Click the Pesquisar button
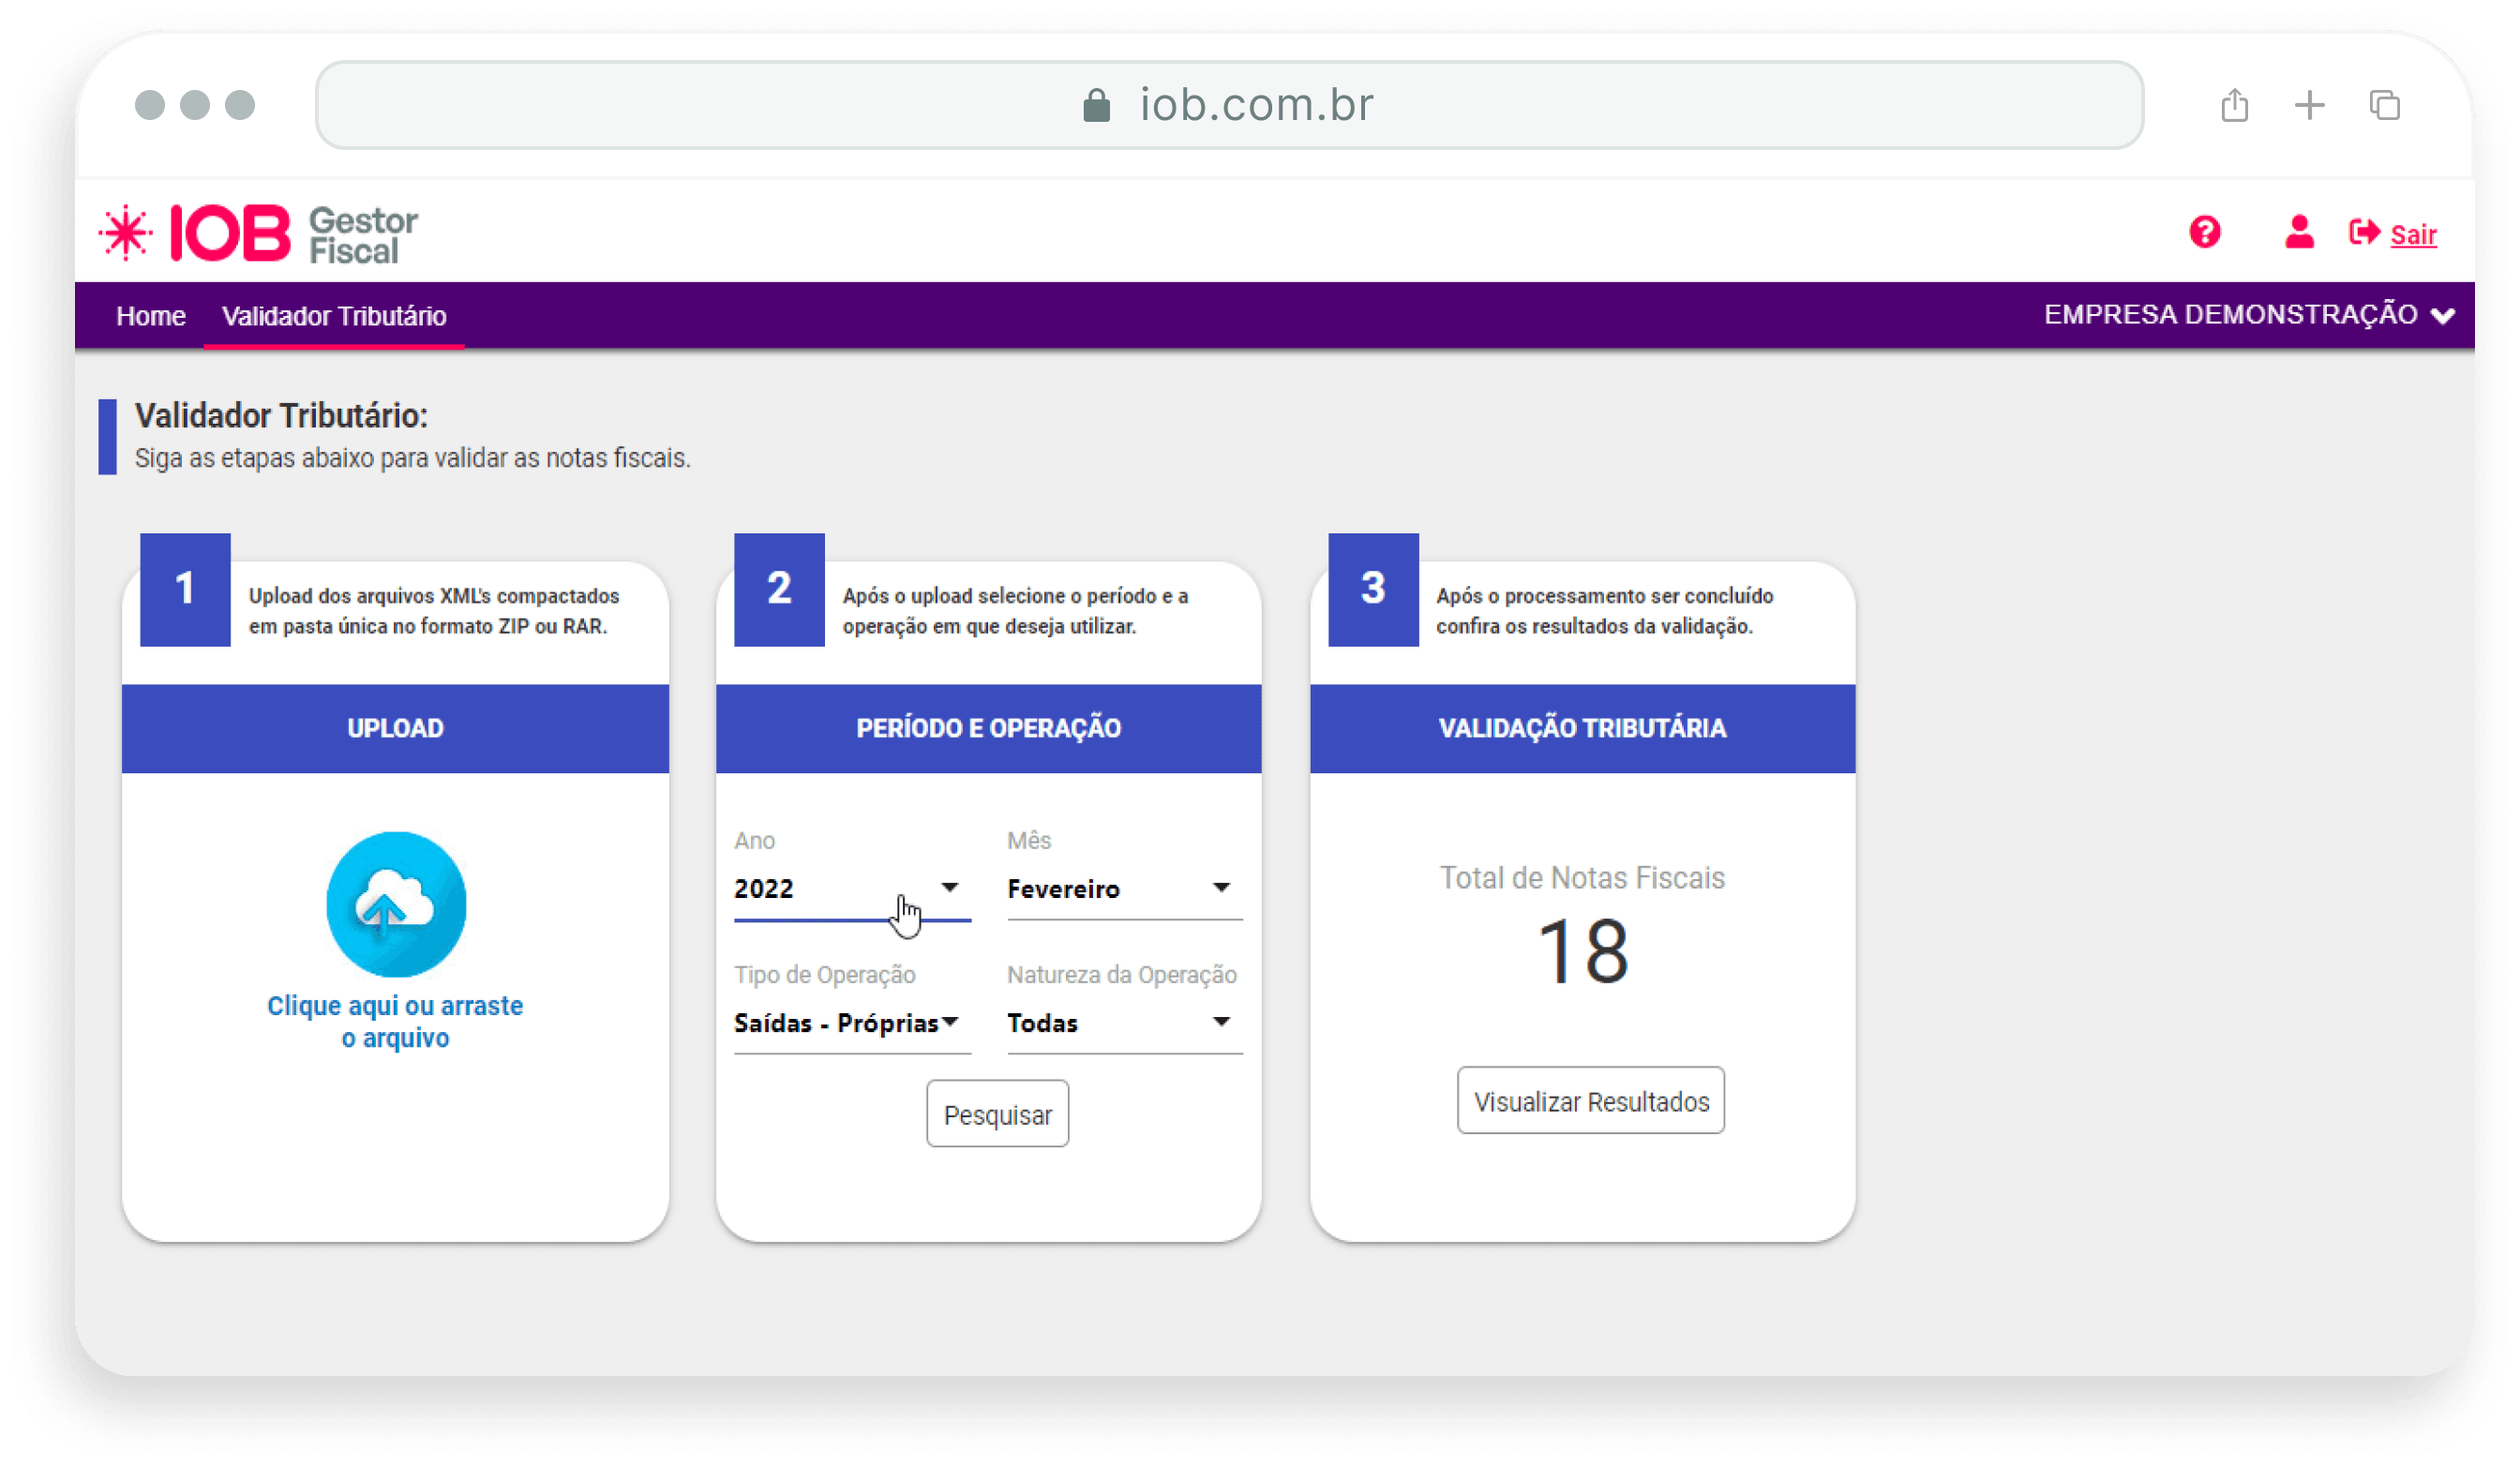 coord(997,1114)
